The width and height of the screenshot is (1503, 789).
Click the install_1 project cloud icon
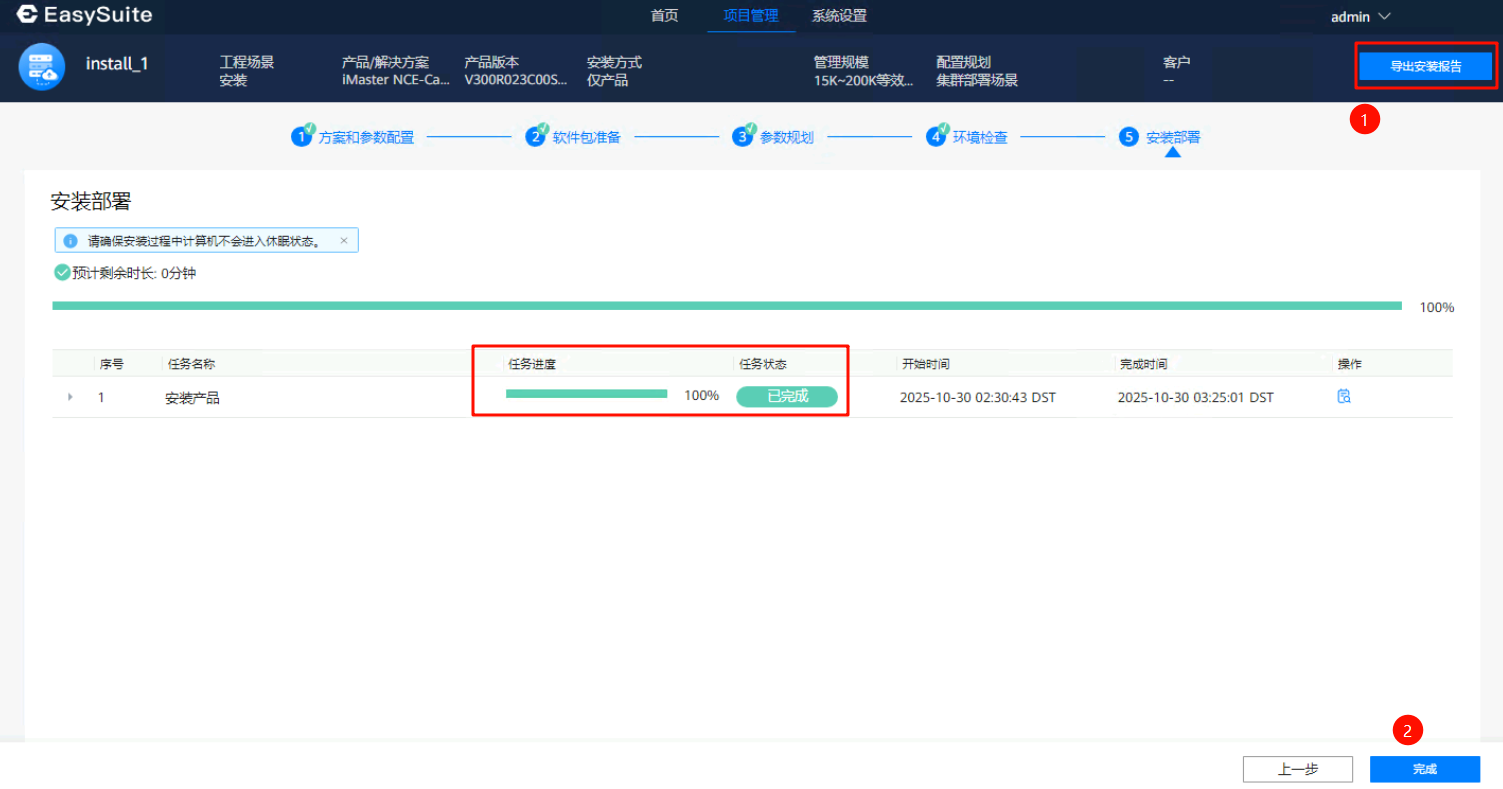[x=42, y=66]
